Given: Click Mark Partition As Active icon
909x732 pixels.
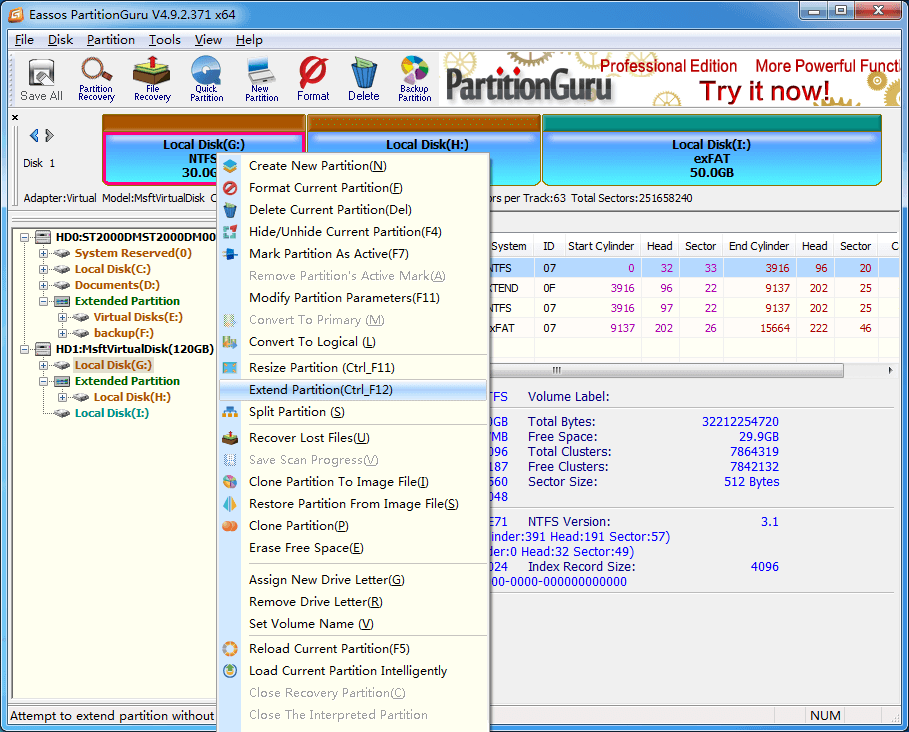Looking at the screenshot, I should [230, 254].
